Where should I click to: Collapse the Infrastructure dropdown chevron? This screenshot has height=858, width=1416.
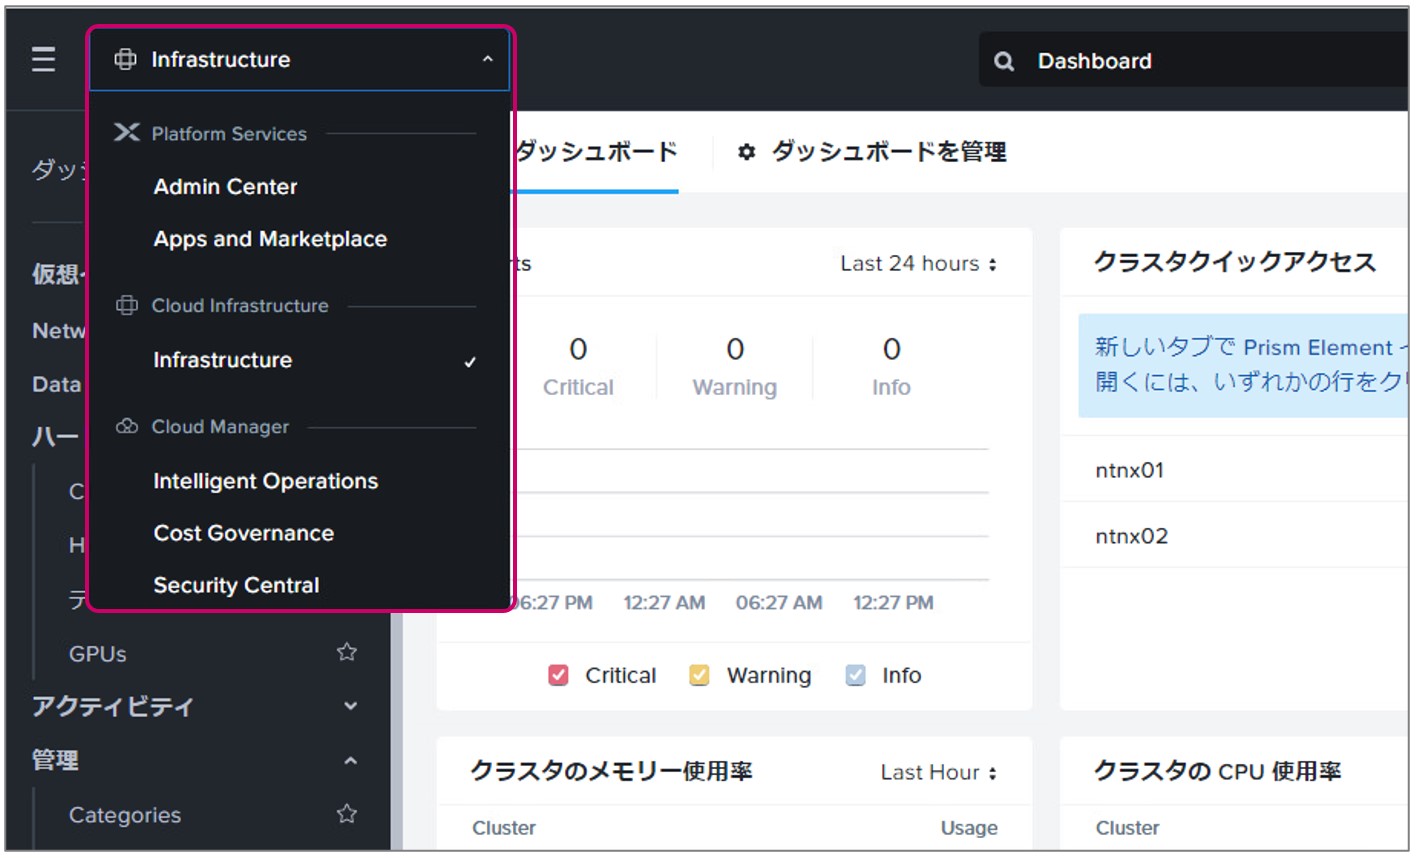click(487, 59)
